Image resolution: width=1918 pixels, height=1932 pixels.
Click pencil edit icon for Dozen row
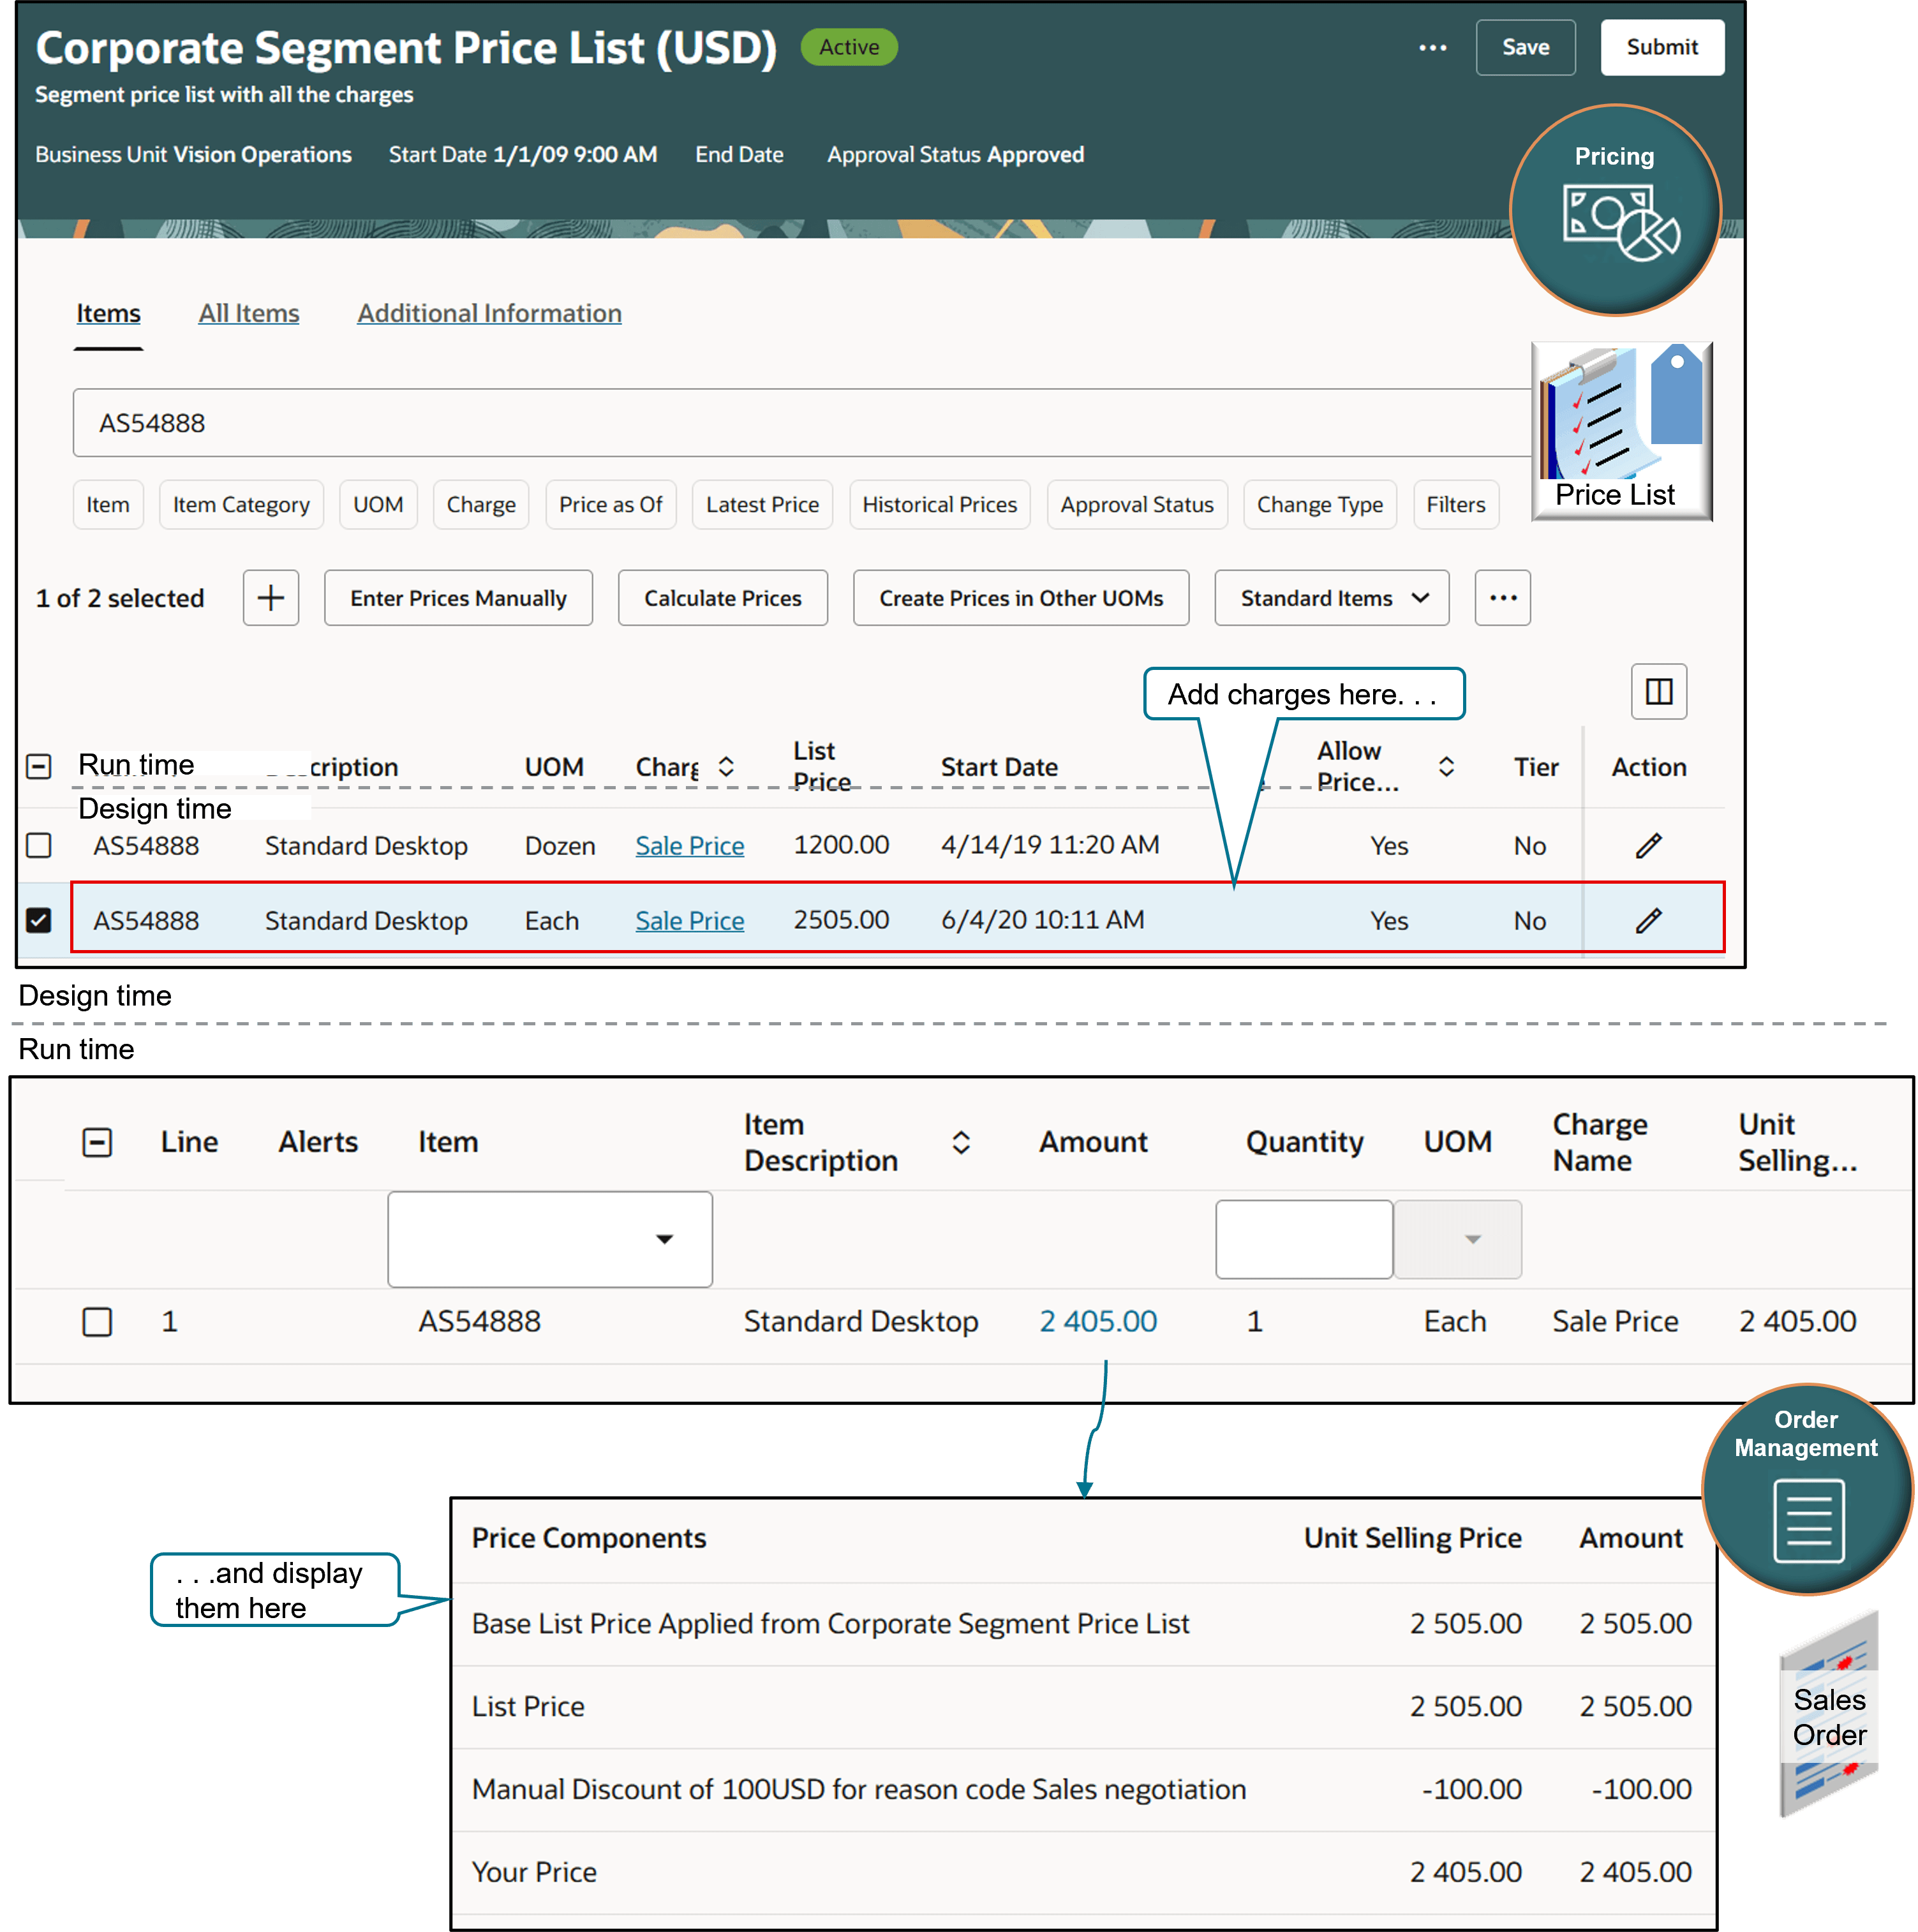click(x=1648, y=846)
